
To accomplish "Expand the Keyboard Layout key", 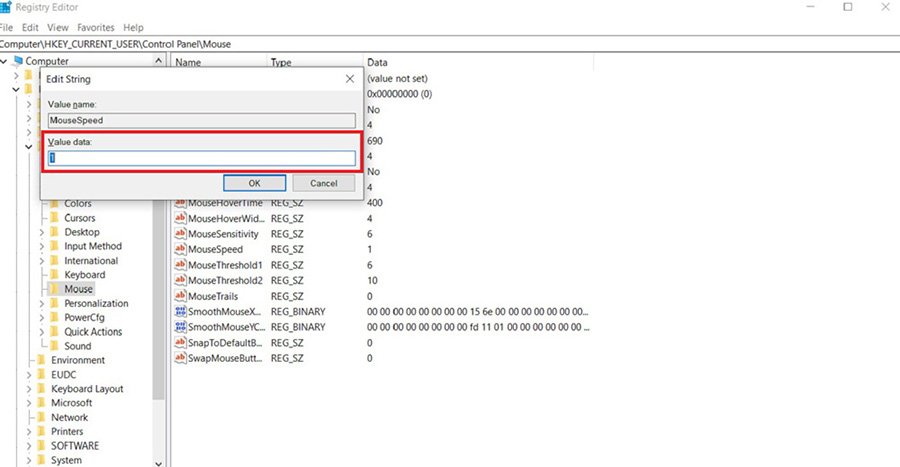I will (29, 389).
